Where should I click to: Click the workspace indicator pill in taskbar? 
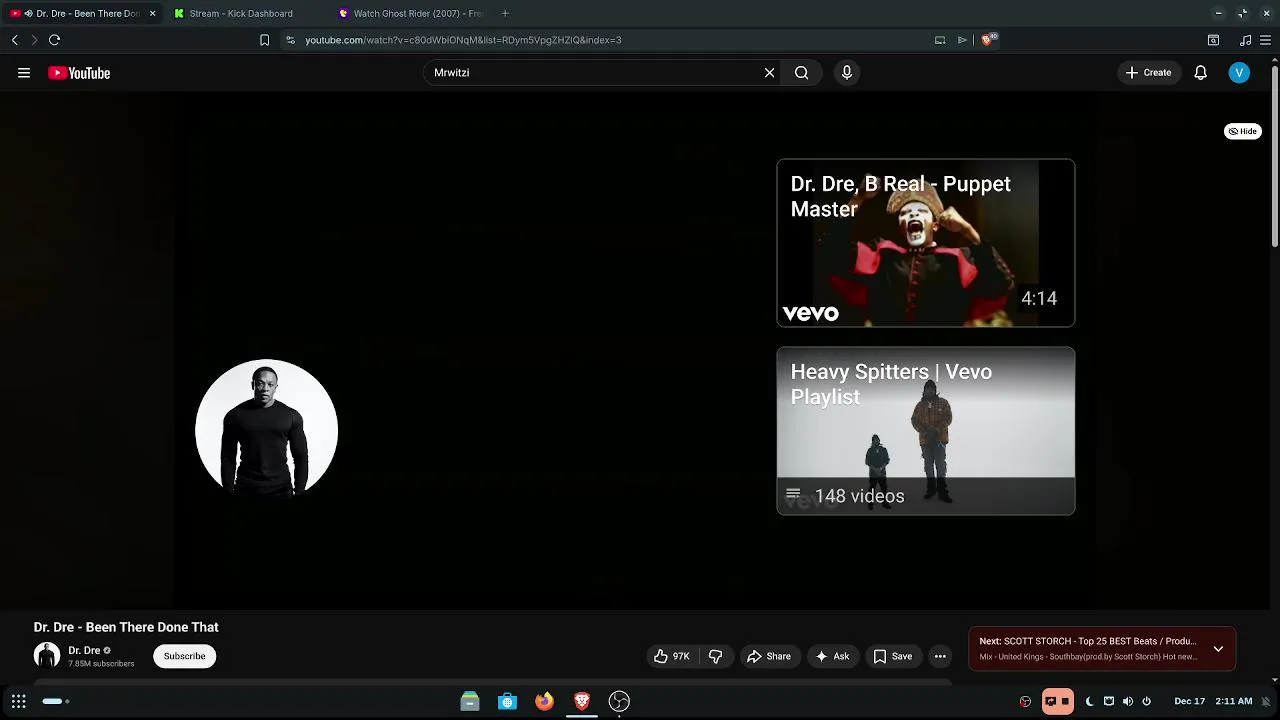coord(55,701)
